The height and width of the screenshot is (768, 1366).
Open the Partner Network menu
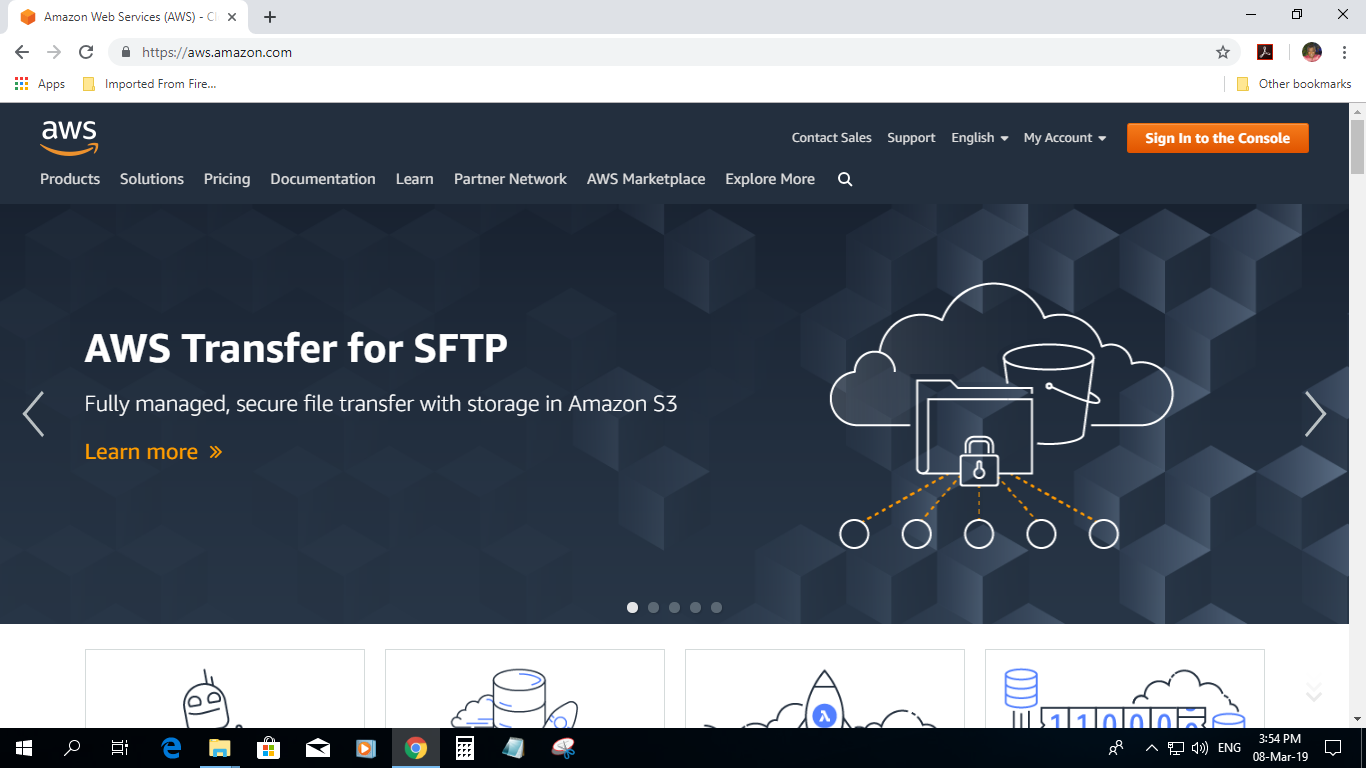tap(510, 179)
